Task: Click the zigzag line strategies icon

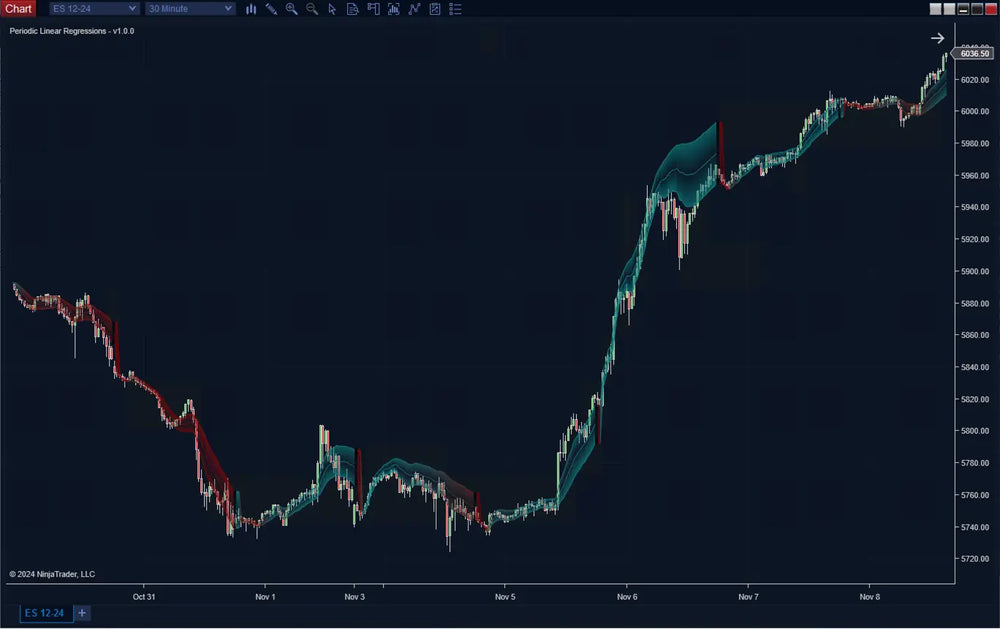Action: click(414, 9)
